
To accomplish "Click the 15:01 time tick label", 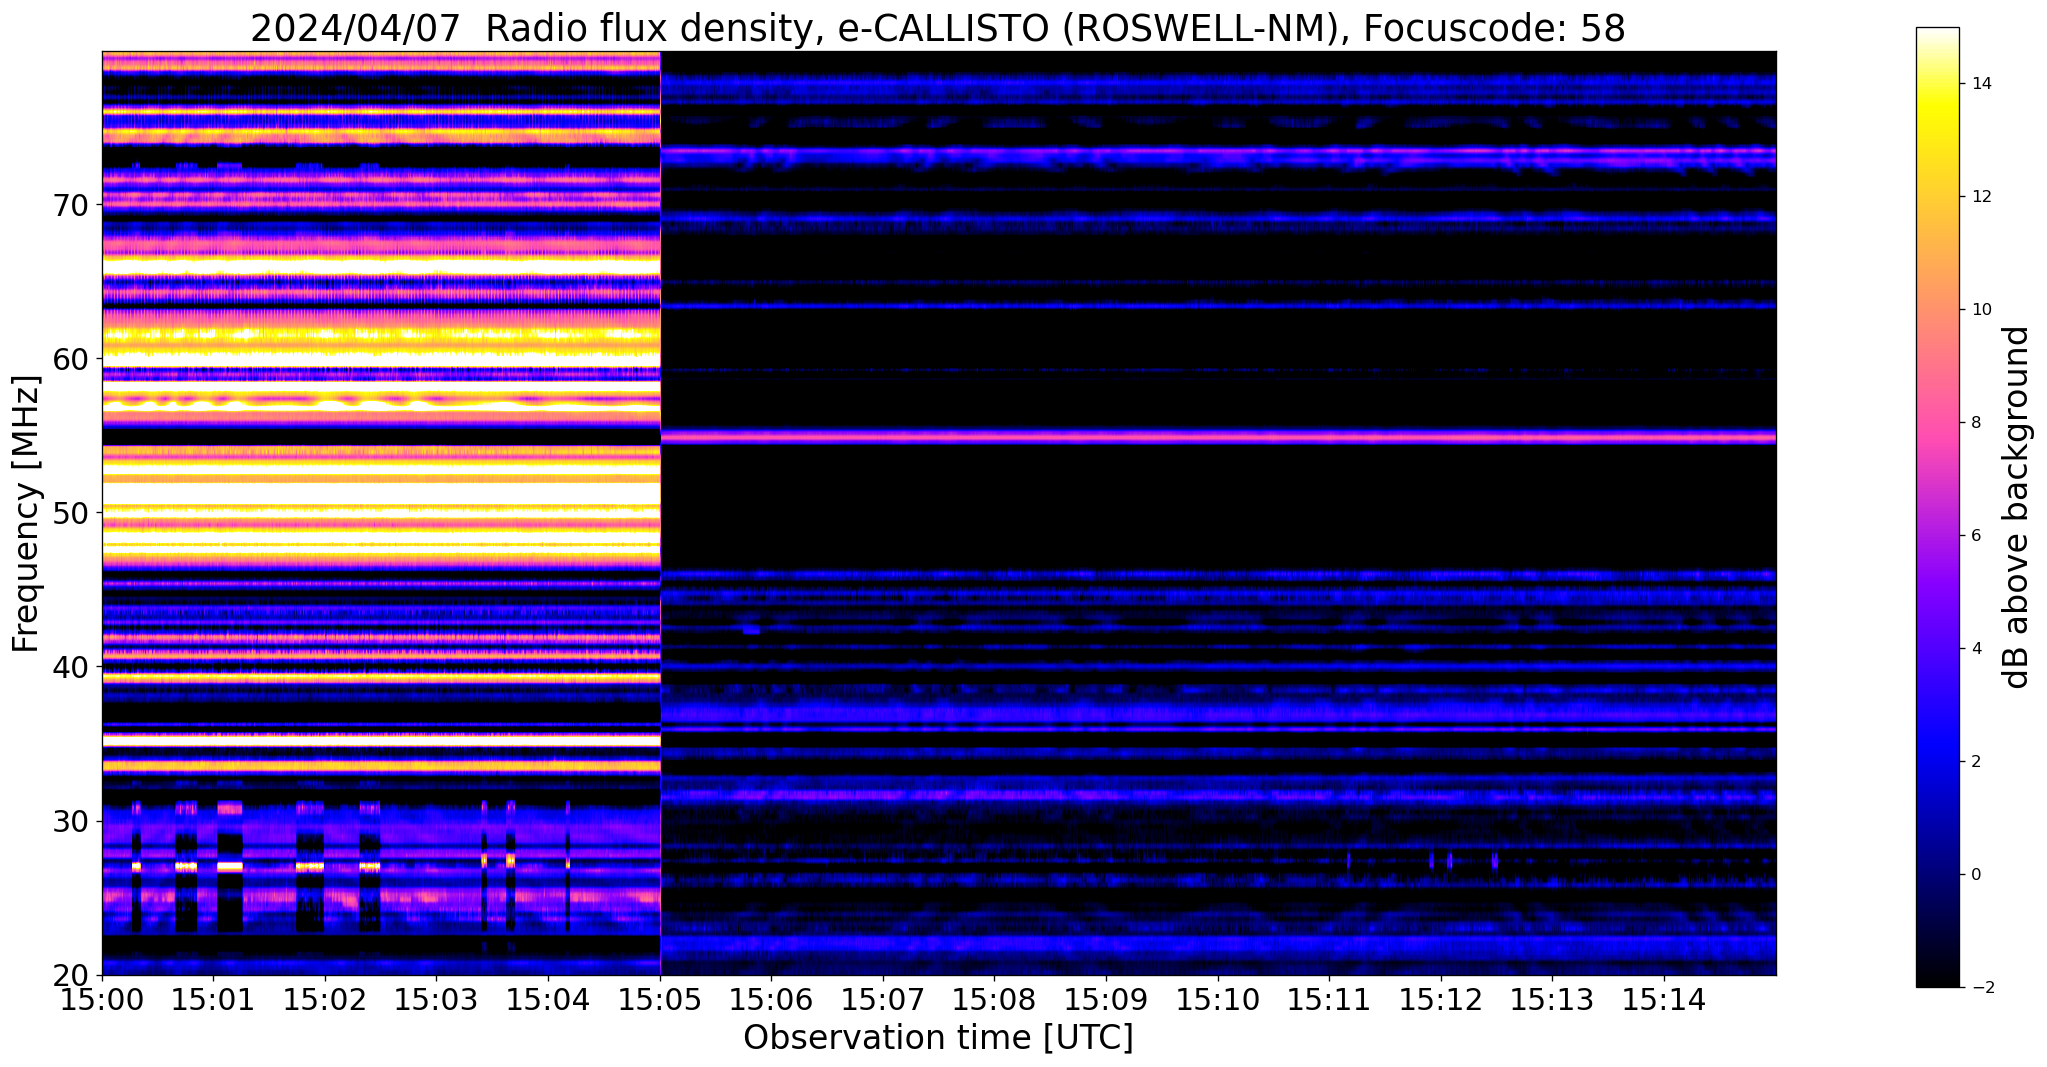I will 213,998.
